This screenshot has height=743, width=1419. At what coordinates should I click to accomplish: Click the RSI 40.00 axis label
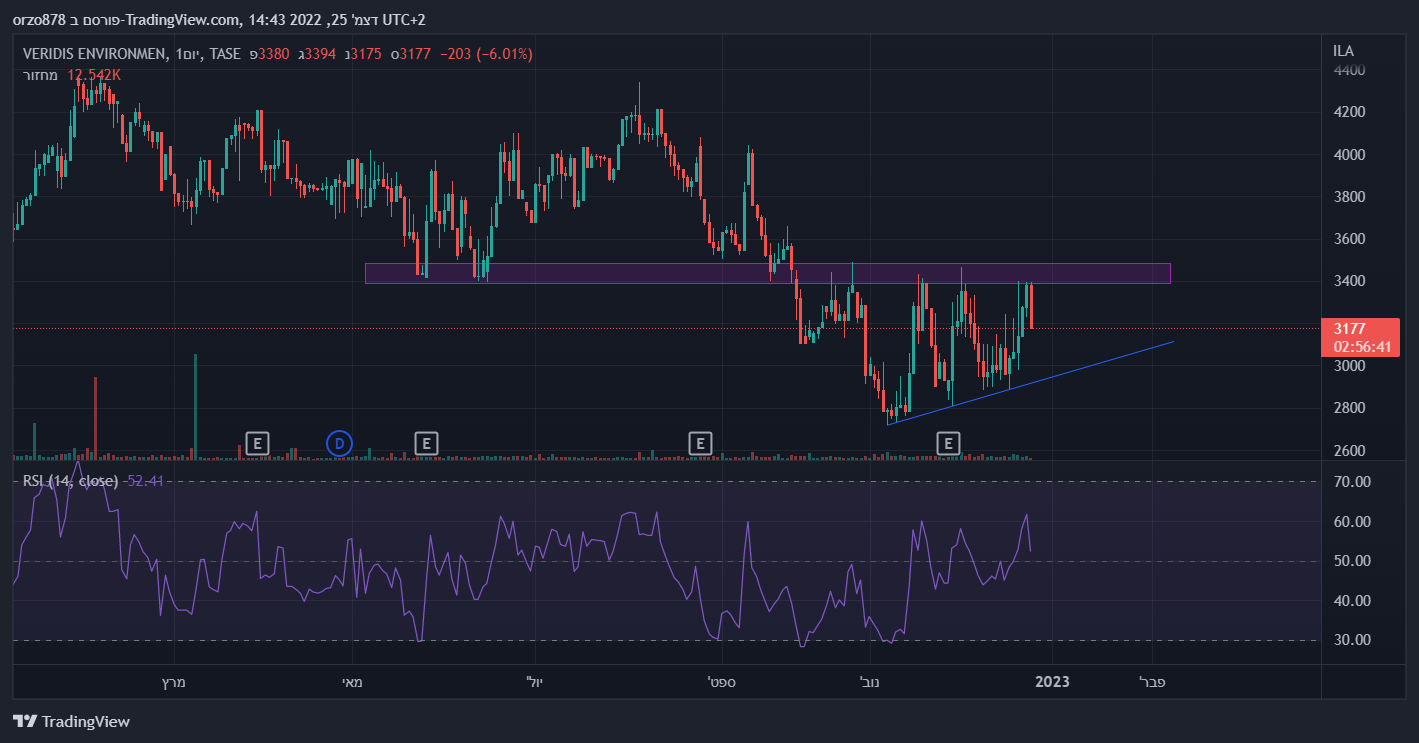pos(1352,601)
